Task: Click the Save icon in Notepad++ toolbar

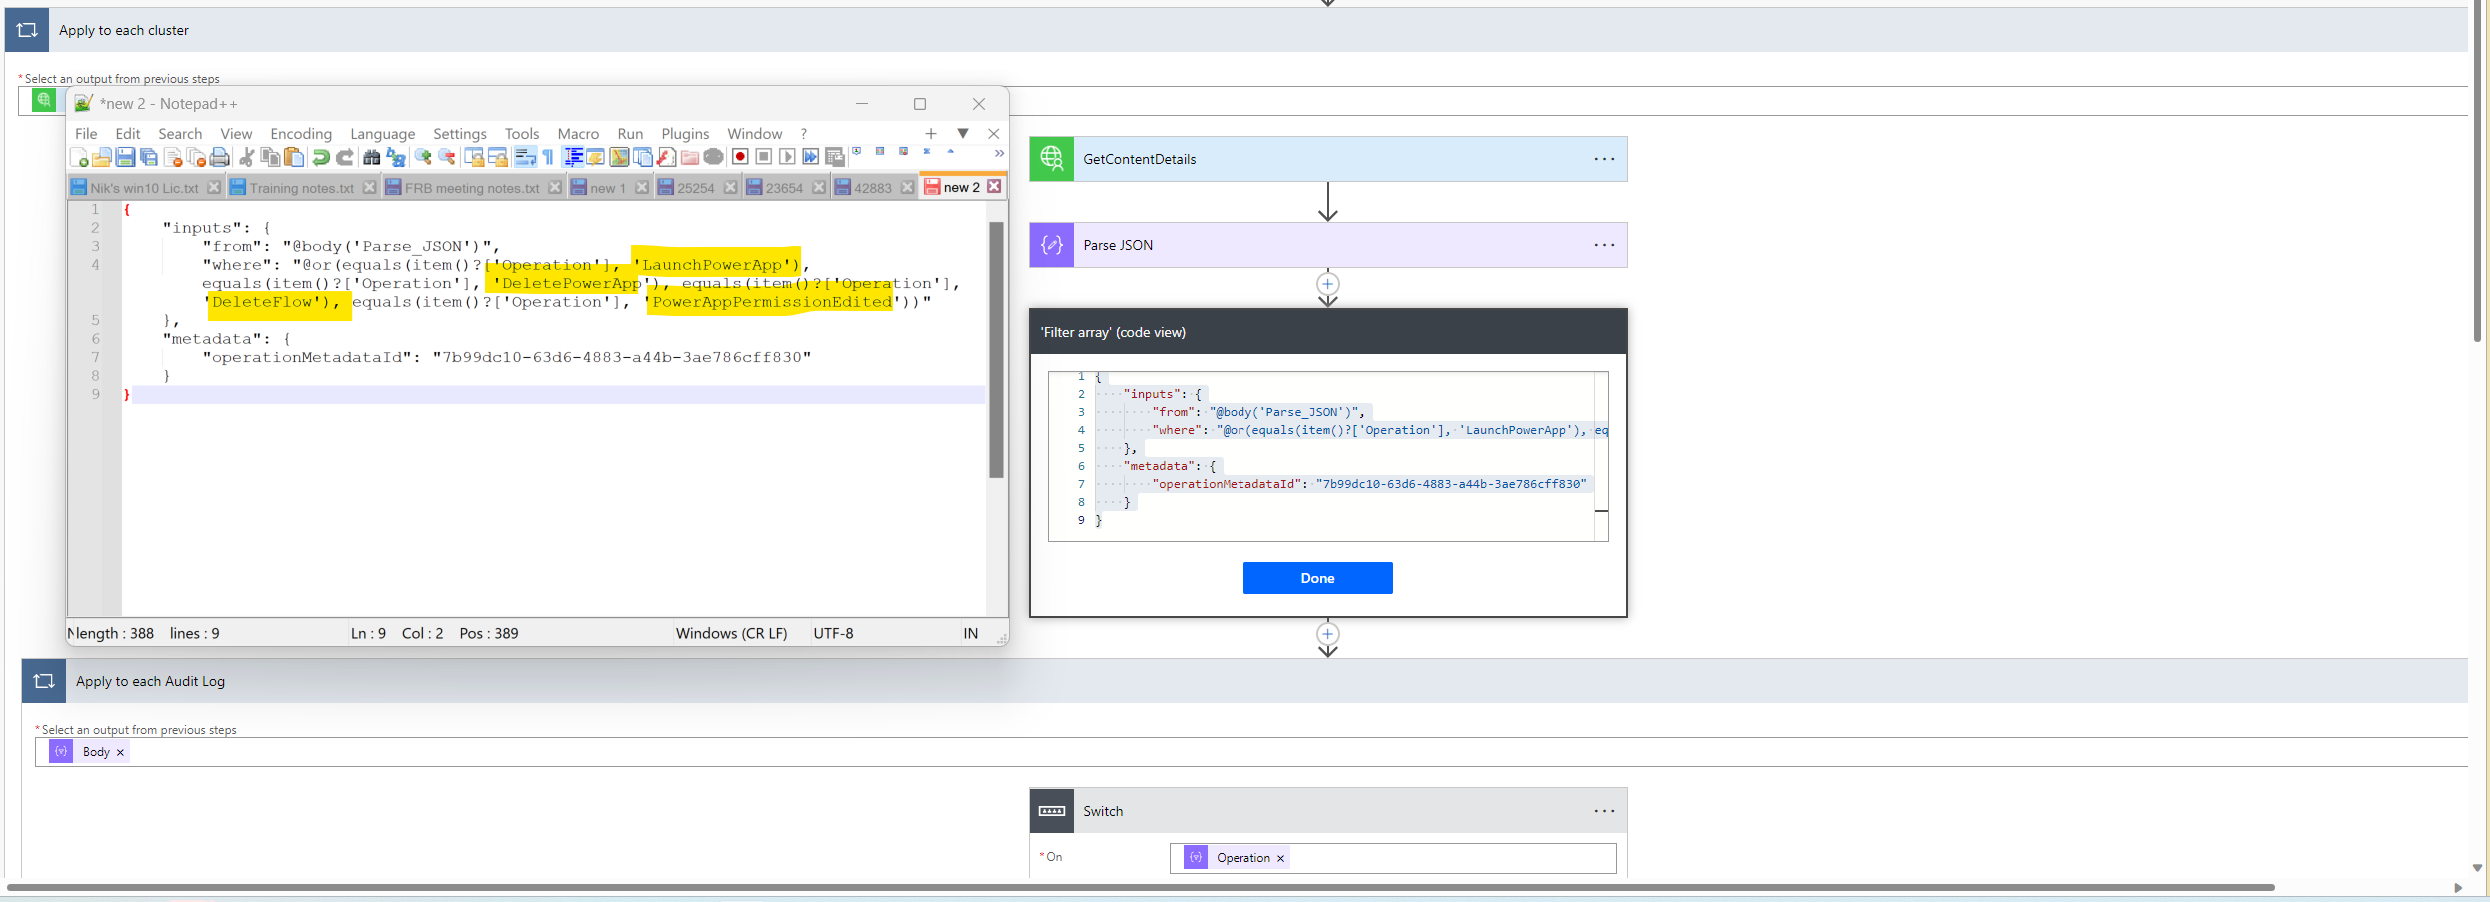Action: point(125,157)
